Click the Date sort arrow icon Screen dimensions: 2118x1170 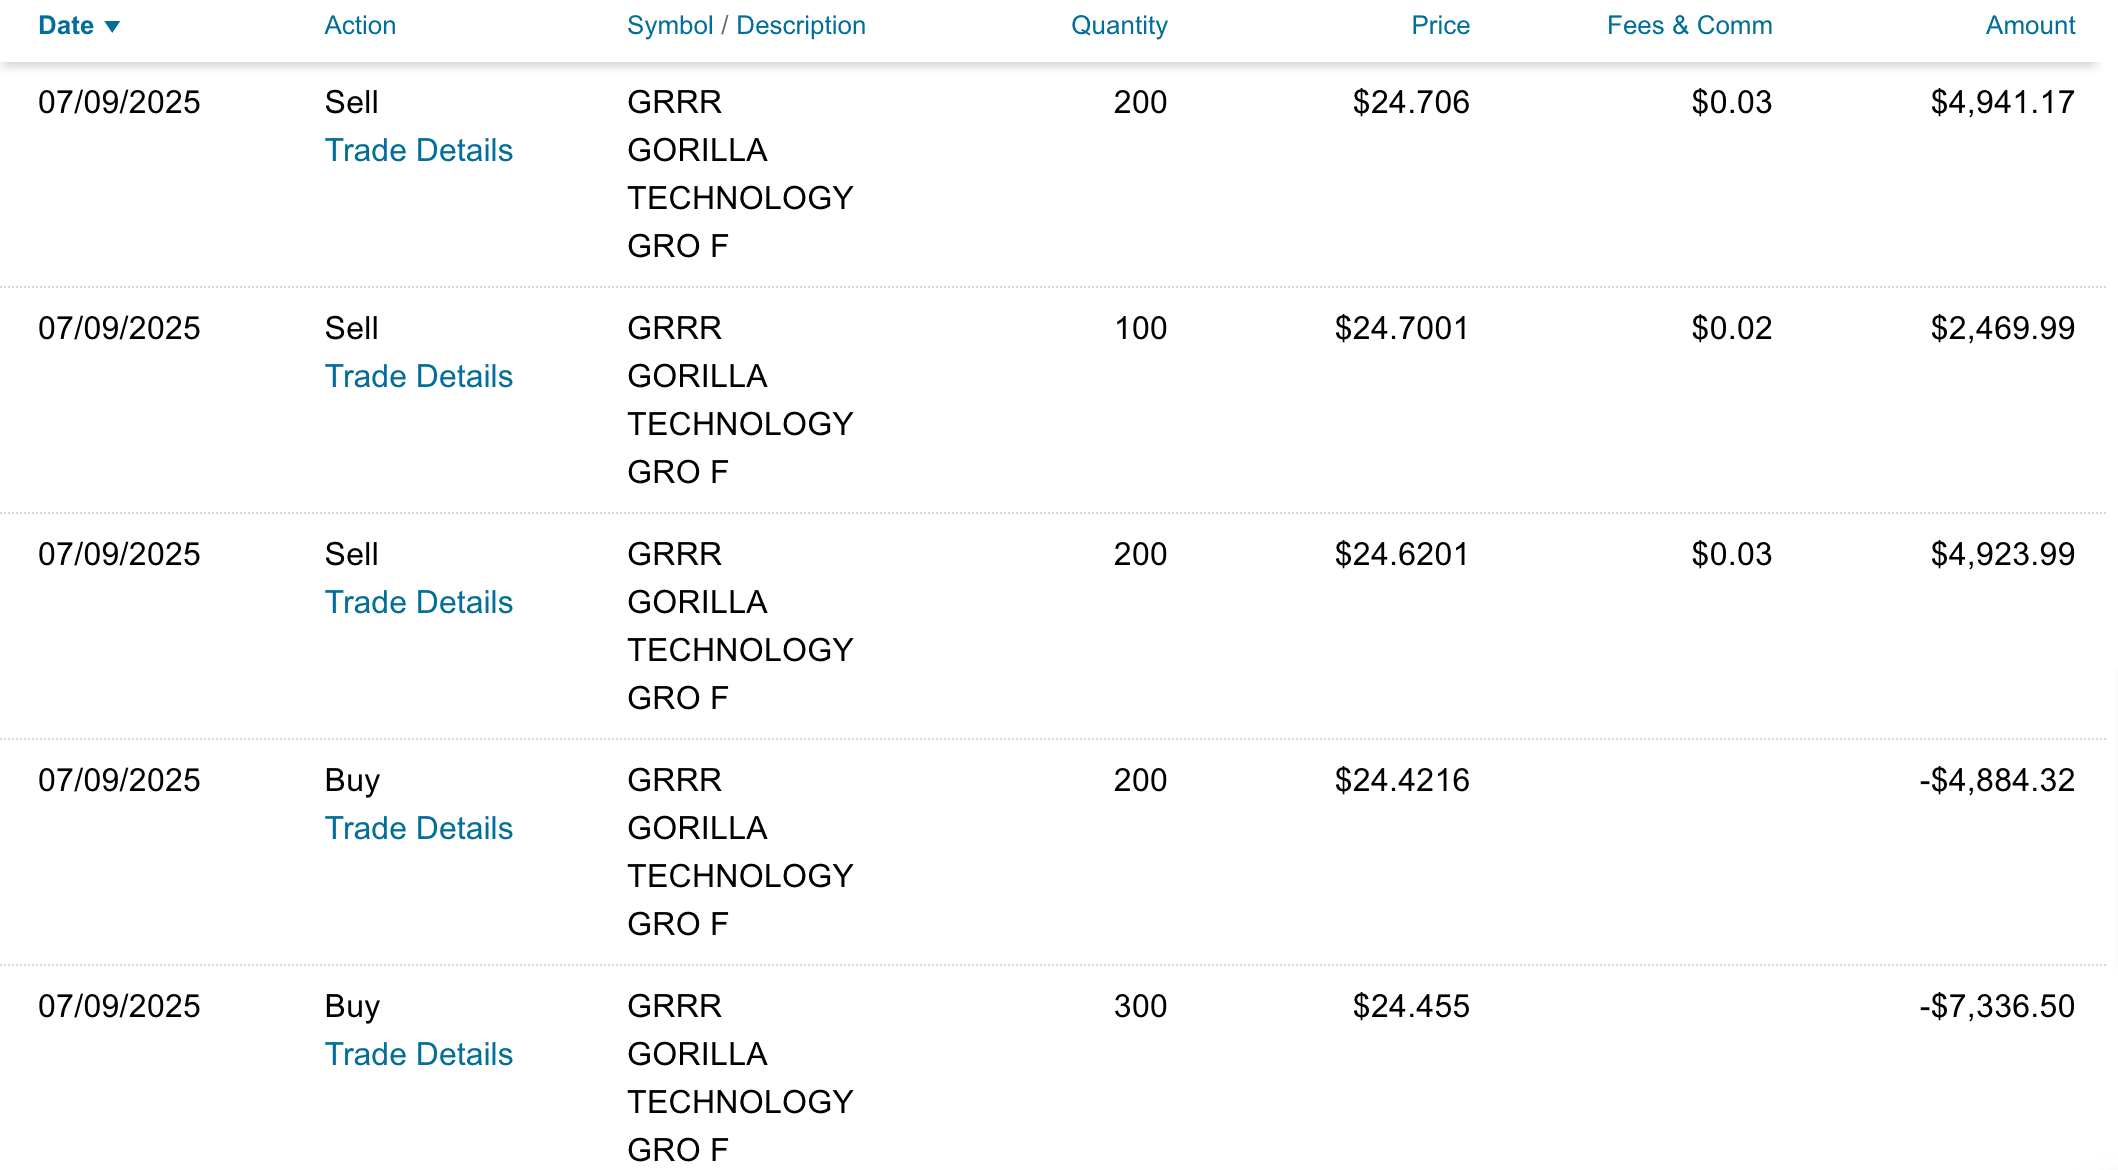[x=112, y=27]
